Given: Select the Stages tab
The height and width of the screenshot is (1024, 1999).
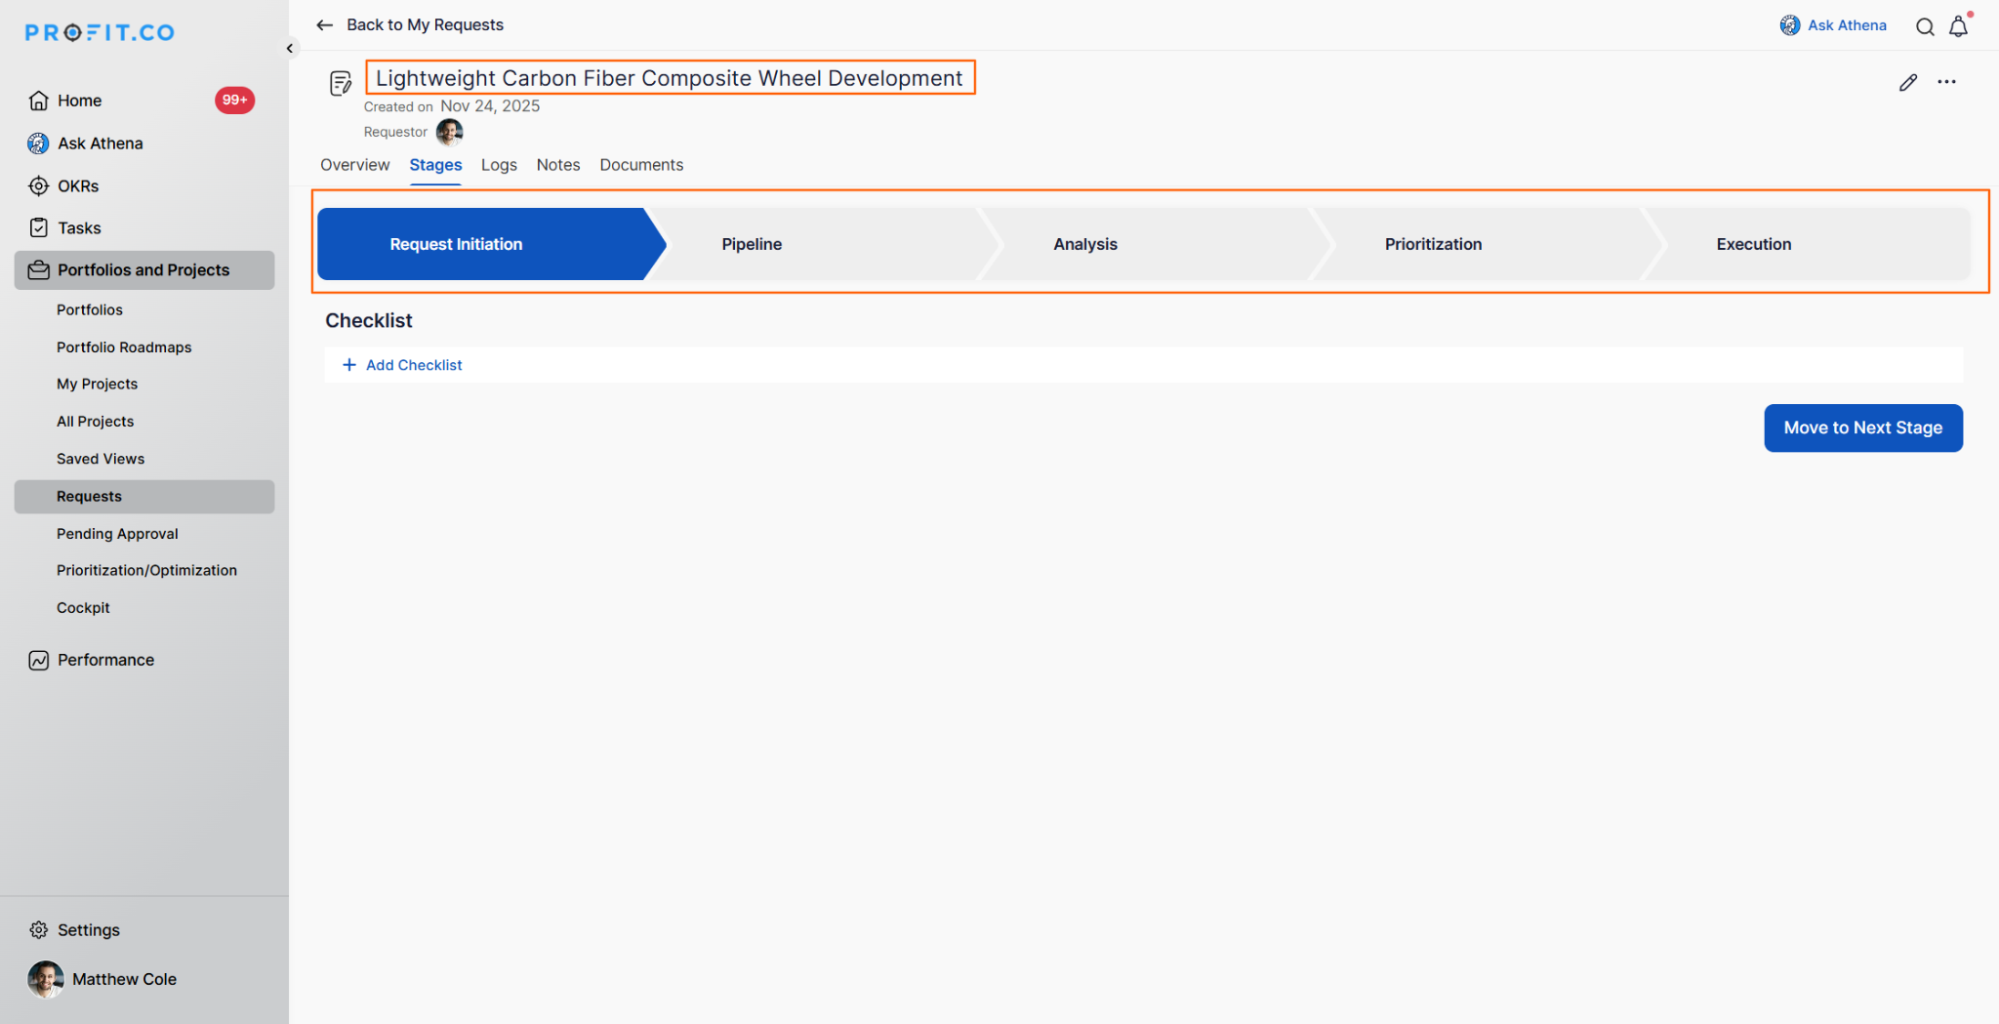Looking at the screenshot, I should (436, 165).
